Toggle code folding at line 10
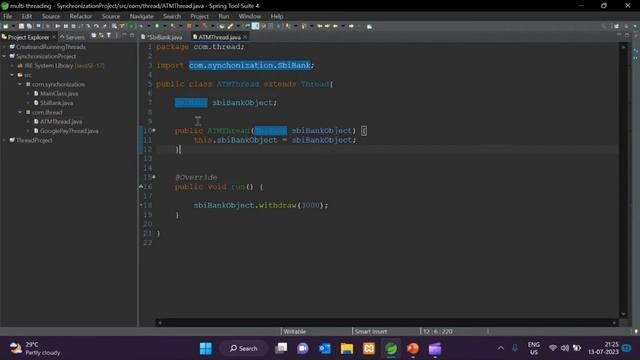 tap(154, 130)
